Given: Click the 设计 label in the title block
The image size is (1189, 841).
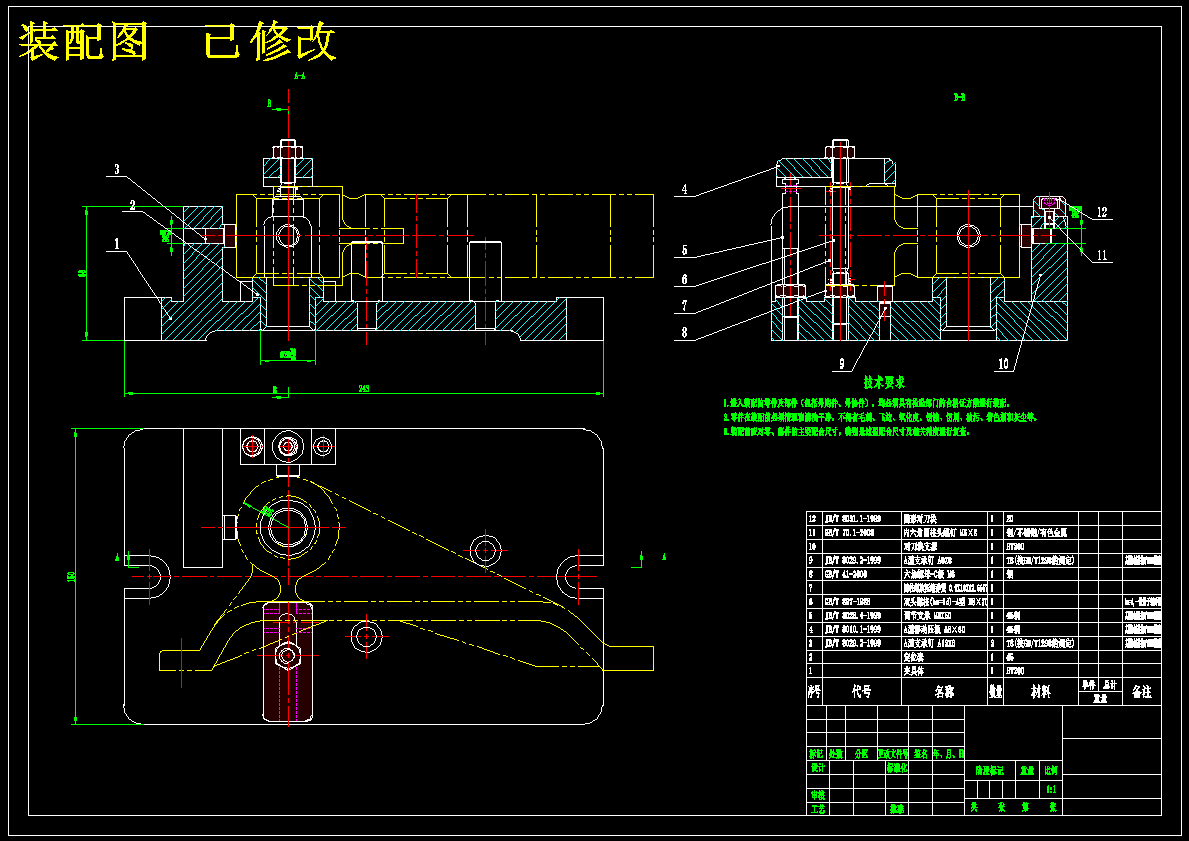Looking at the screenshot, I should point(818,767).
